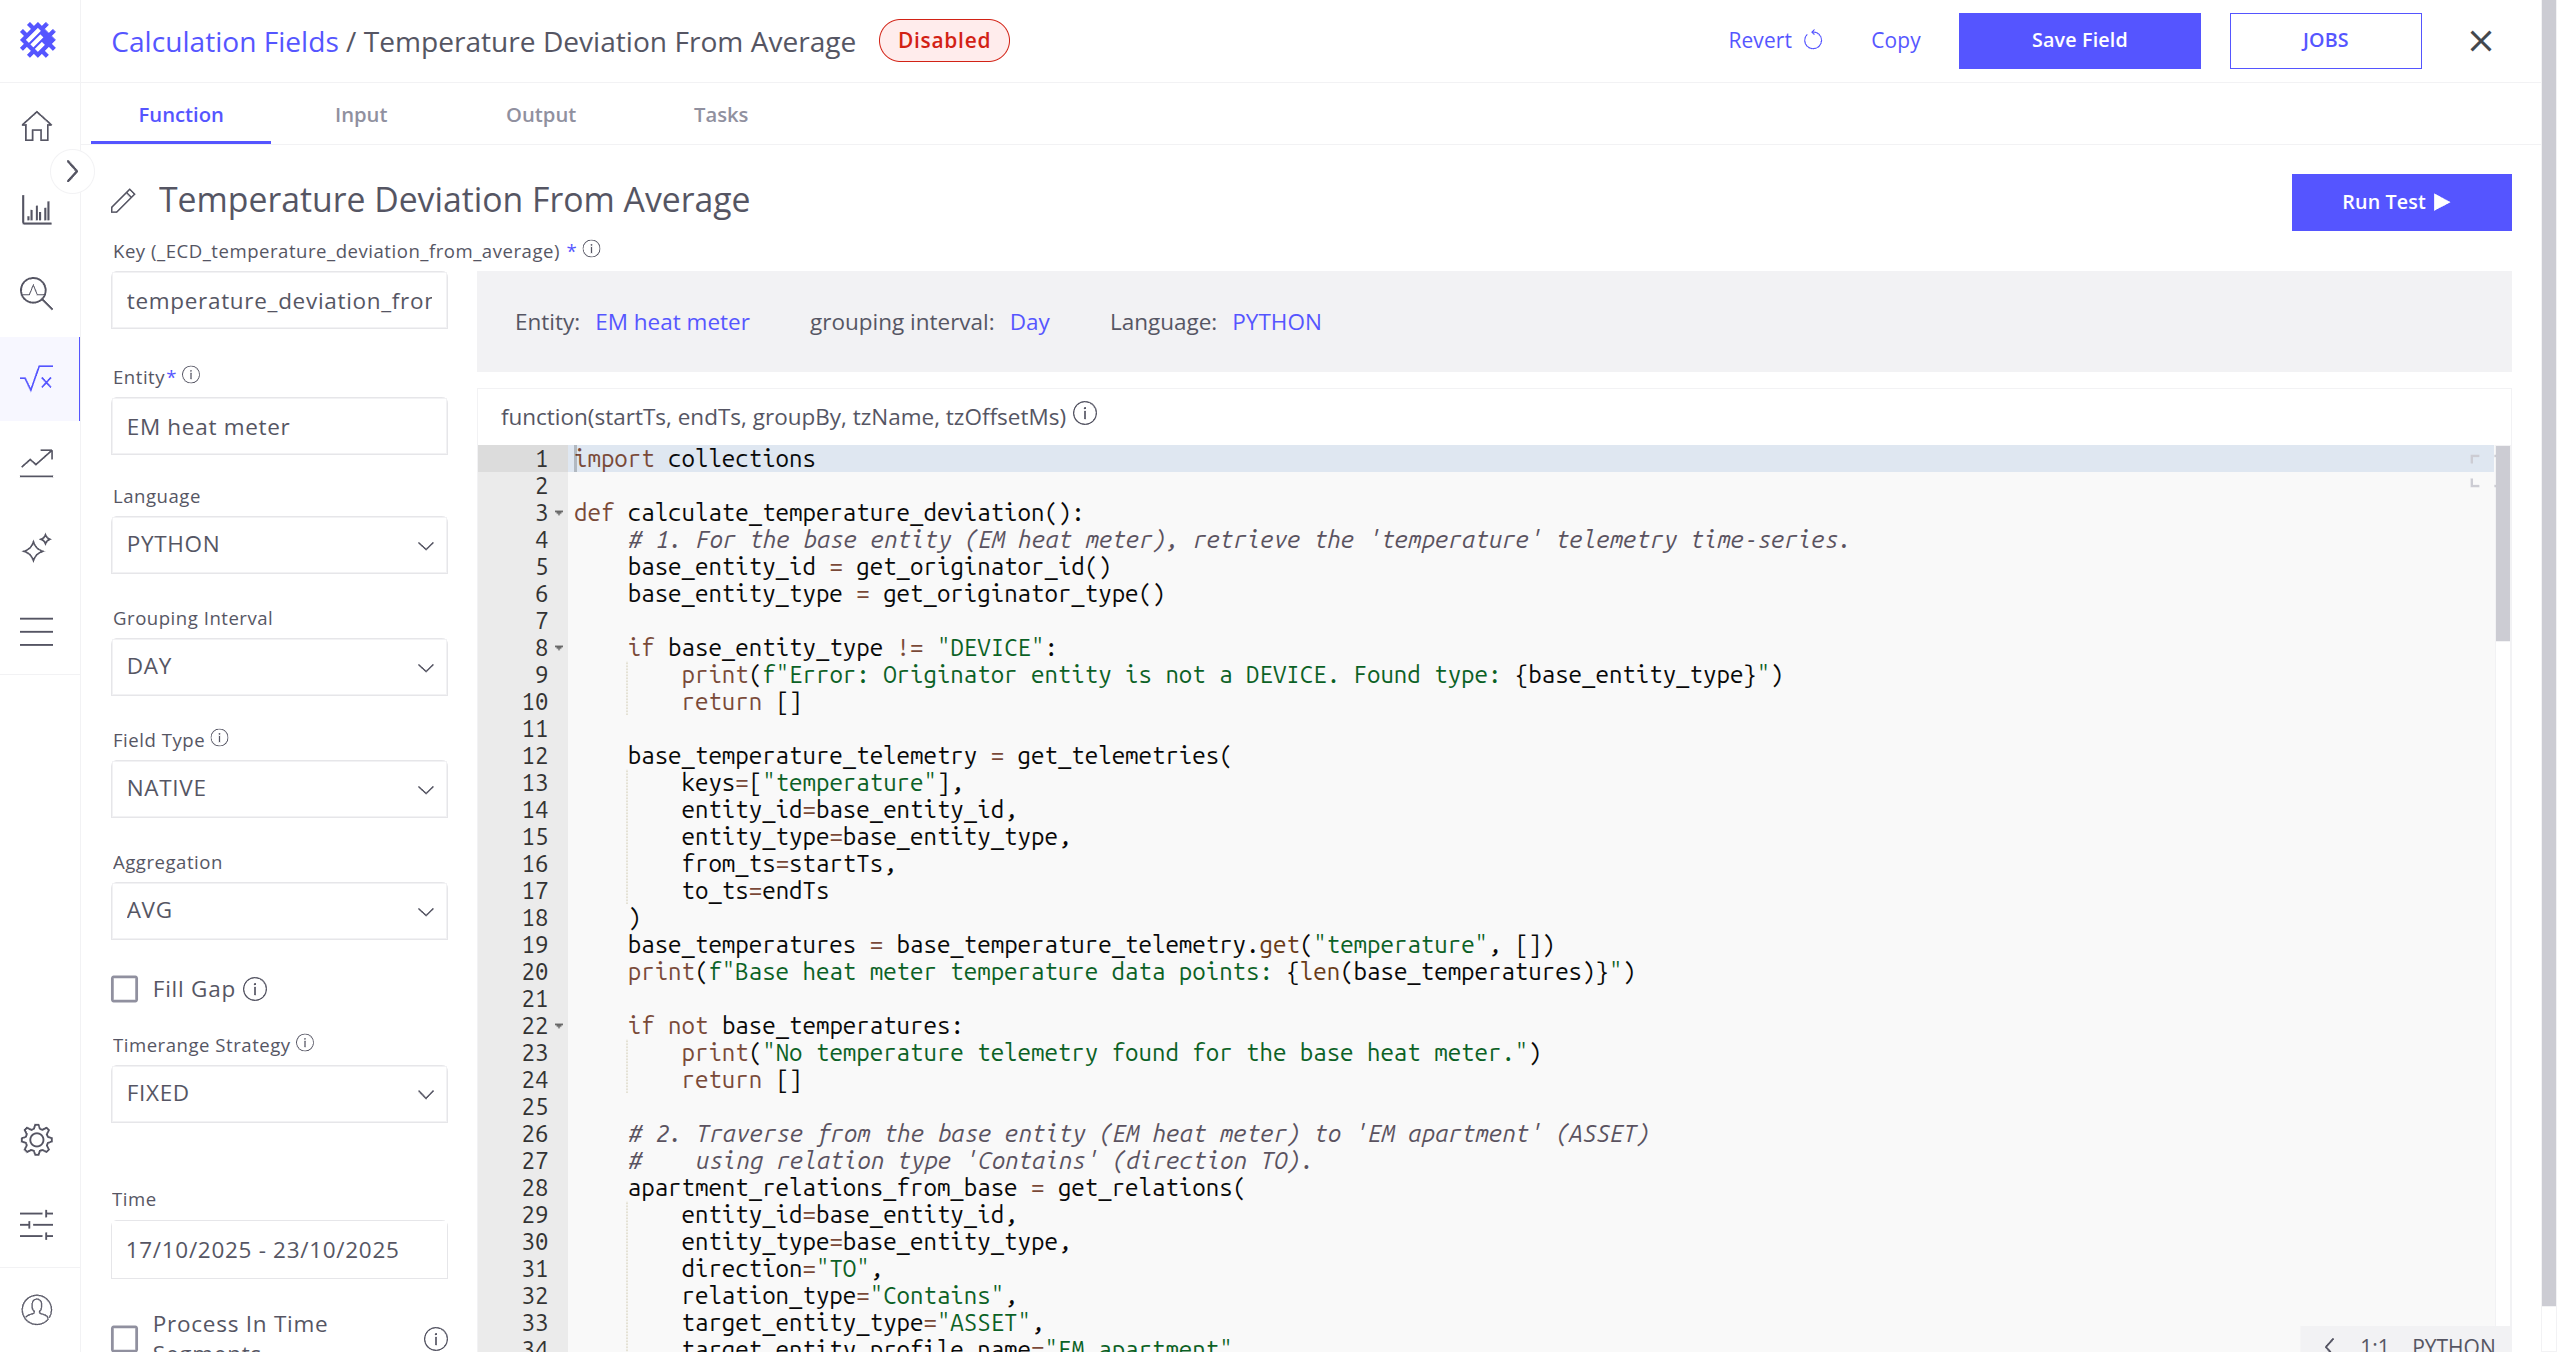
Task: Open the bar chart dashboard icon
Action: click(37, 210)
